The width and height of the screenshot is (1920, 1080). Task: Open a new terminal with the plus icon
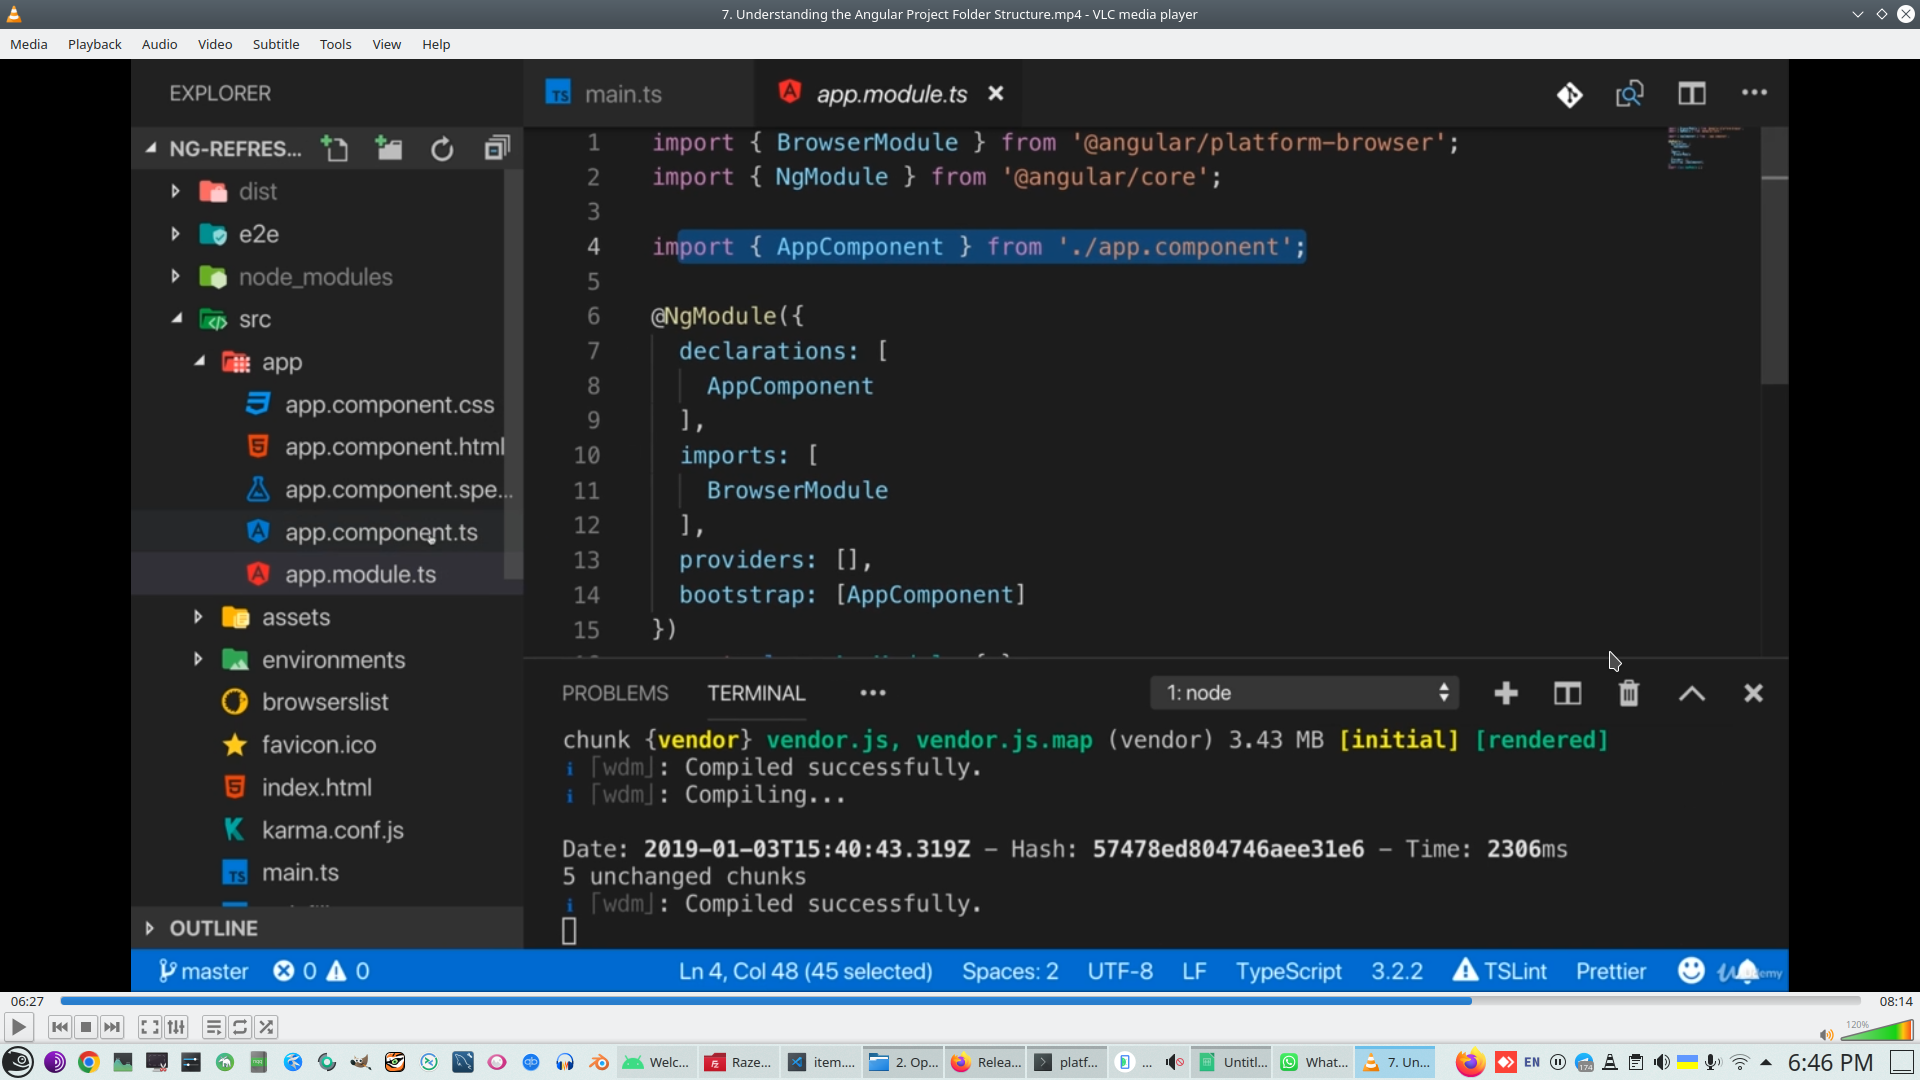pyautogui.click(x=1506, y=692)
